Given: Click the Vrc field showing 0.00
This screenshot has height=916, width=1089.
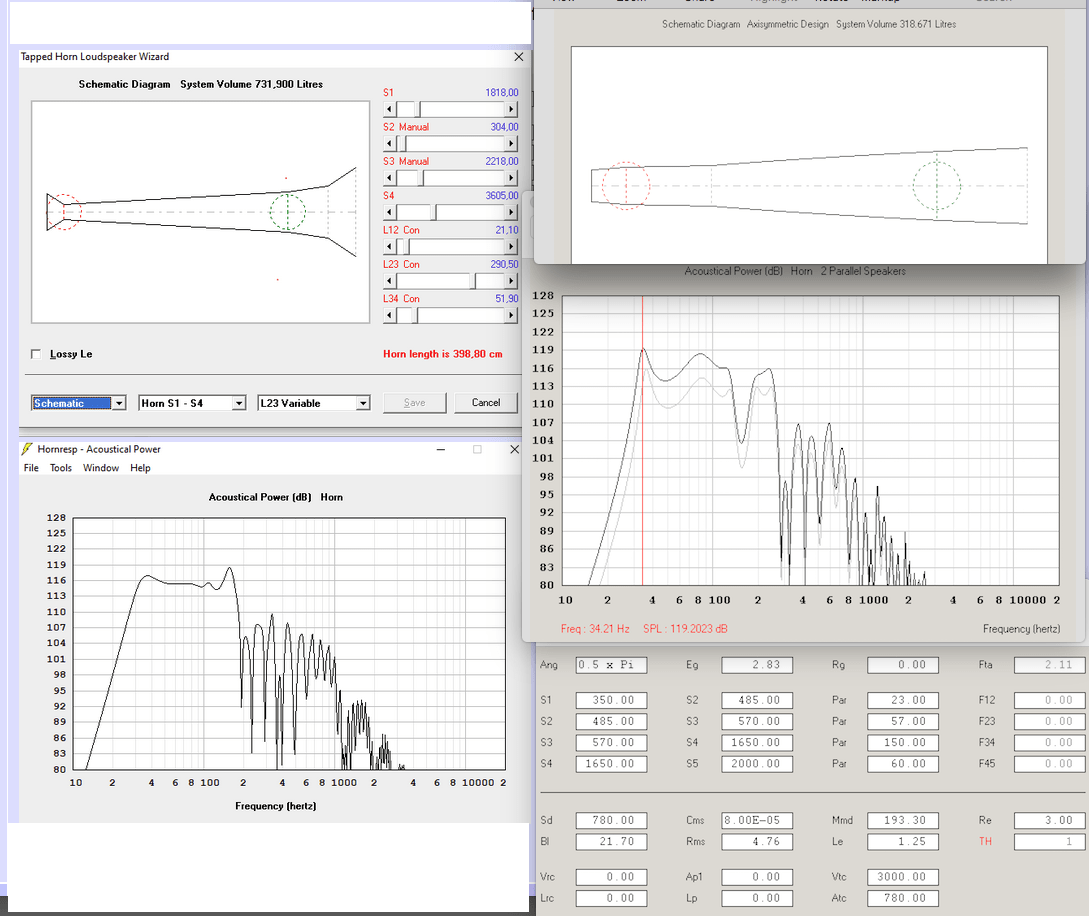Looking at the screenshot, I should [x=611, y=877].
